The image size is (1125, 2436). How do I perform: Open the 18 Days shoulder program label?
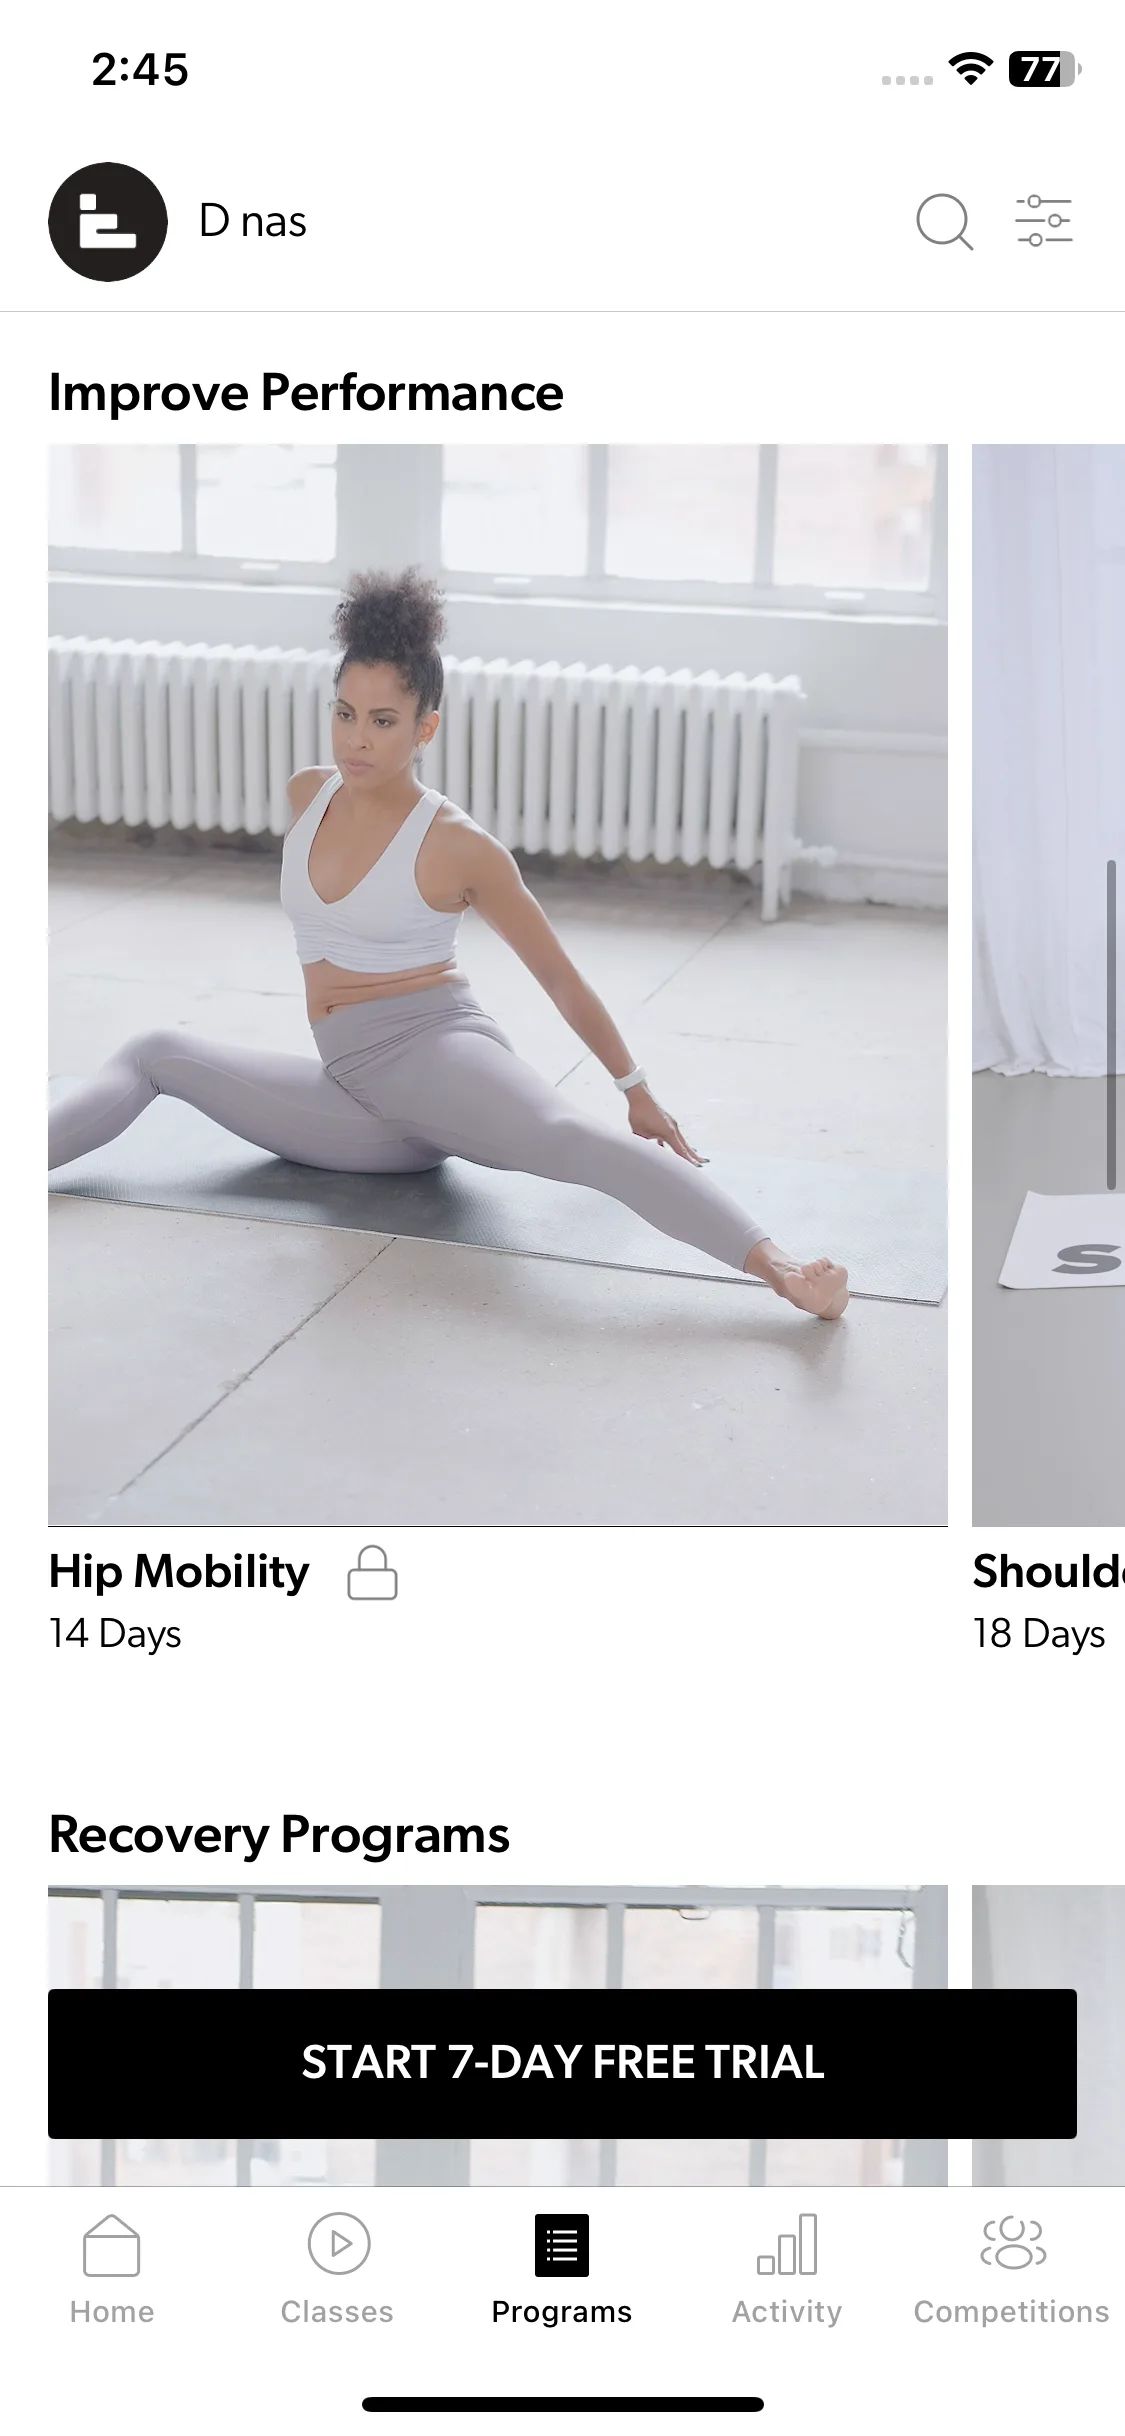coord(1039,1634)
